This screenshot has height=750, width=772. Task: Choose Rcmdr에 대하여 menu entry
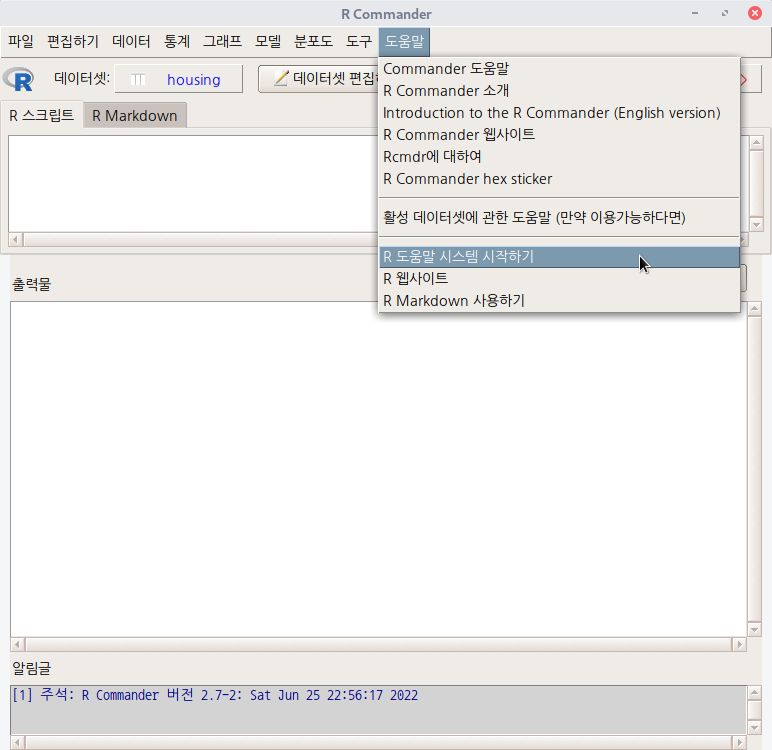(559, 157)
